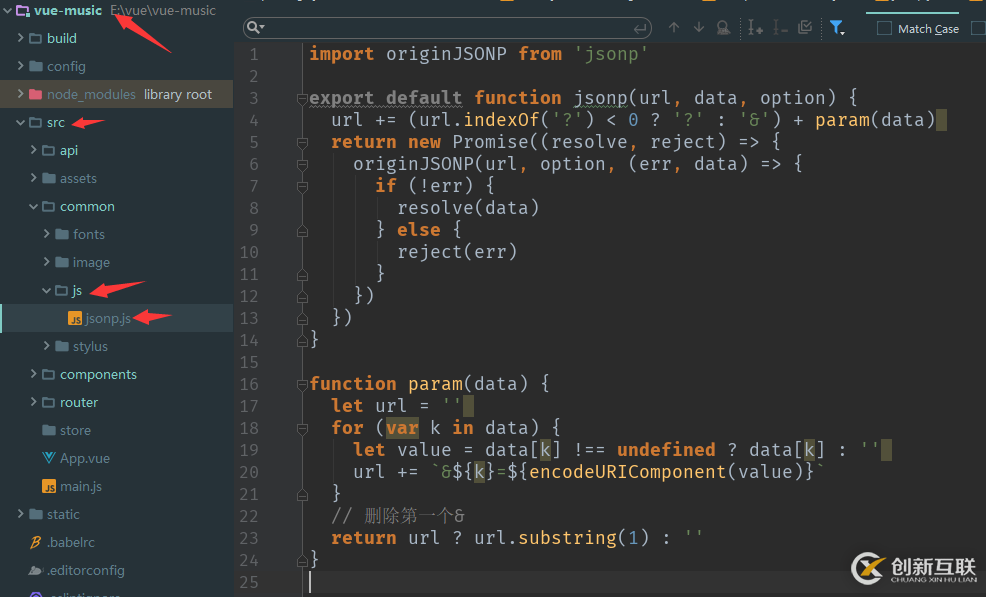Select App.vue file in the tree

85,458
